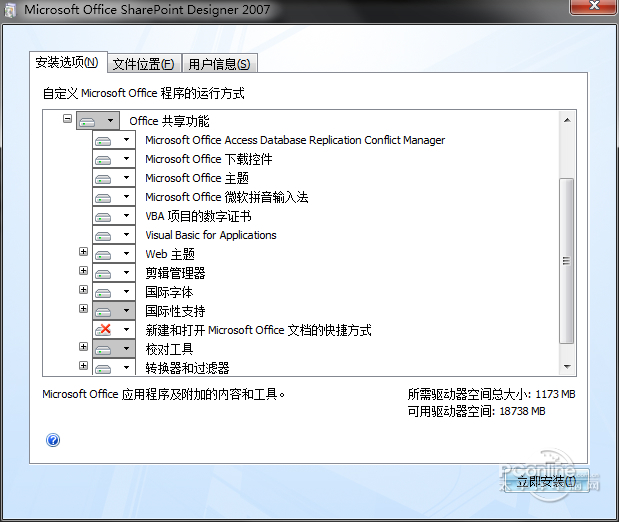Click the 立即安装(I) button
The height and width of the screenshot is (522, 619).
(547, 481)
